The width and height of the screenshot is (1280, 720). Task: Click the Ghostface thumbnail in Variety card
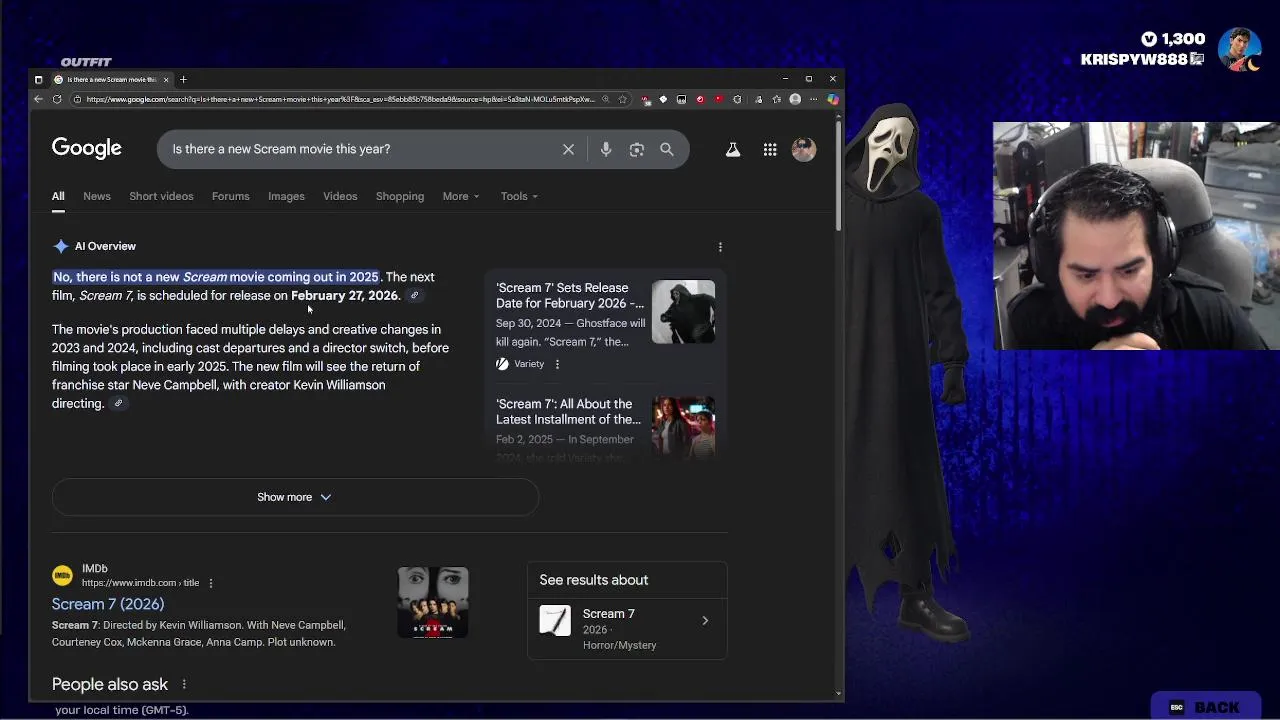[x=683, y=312]
